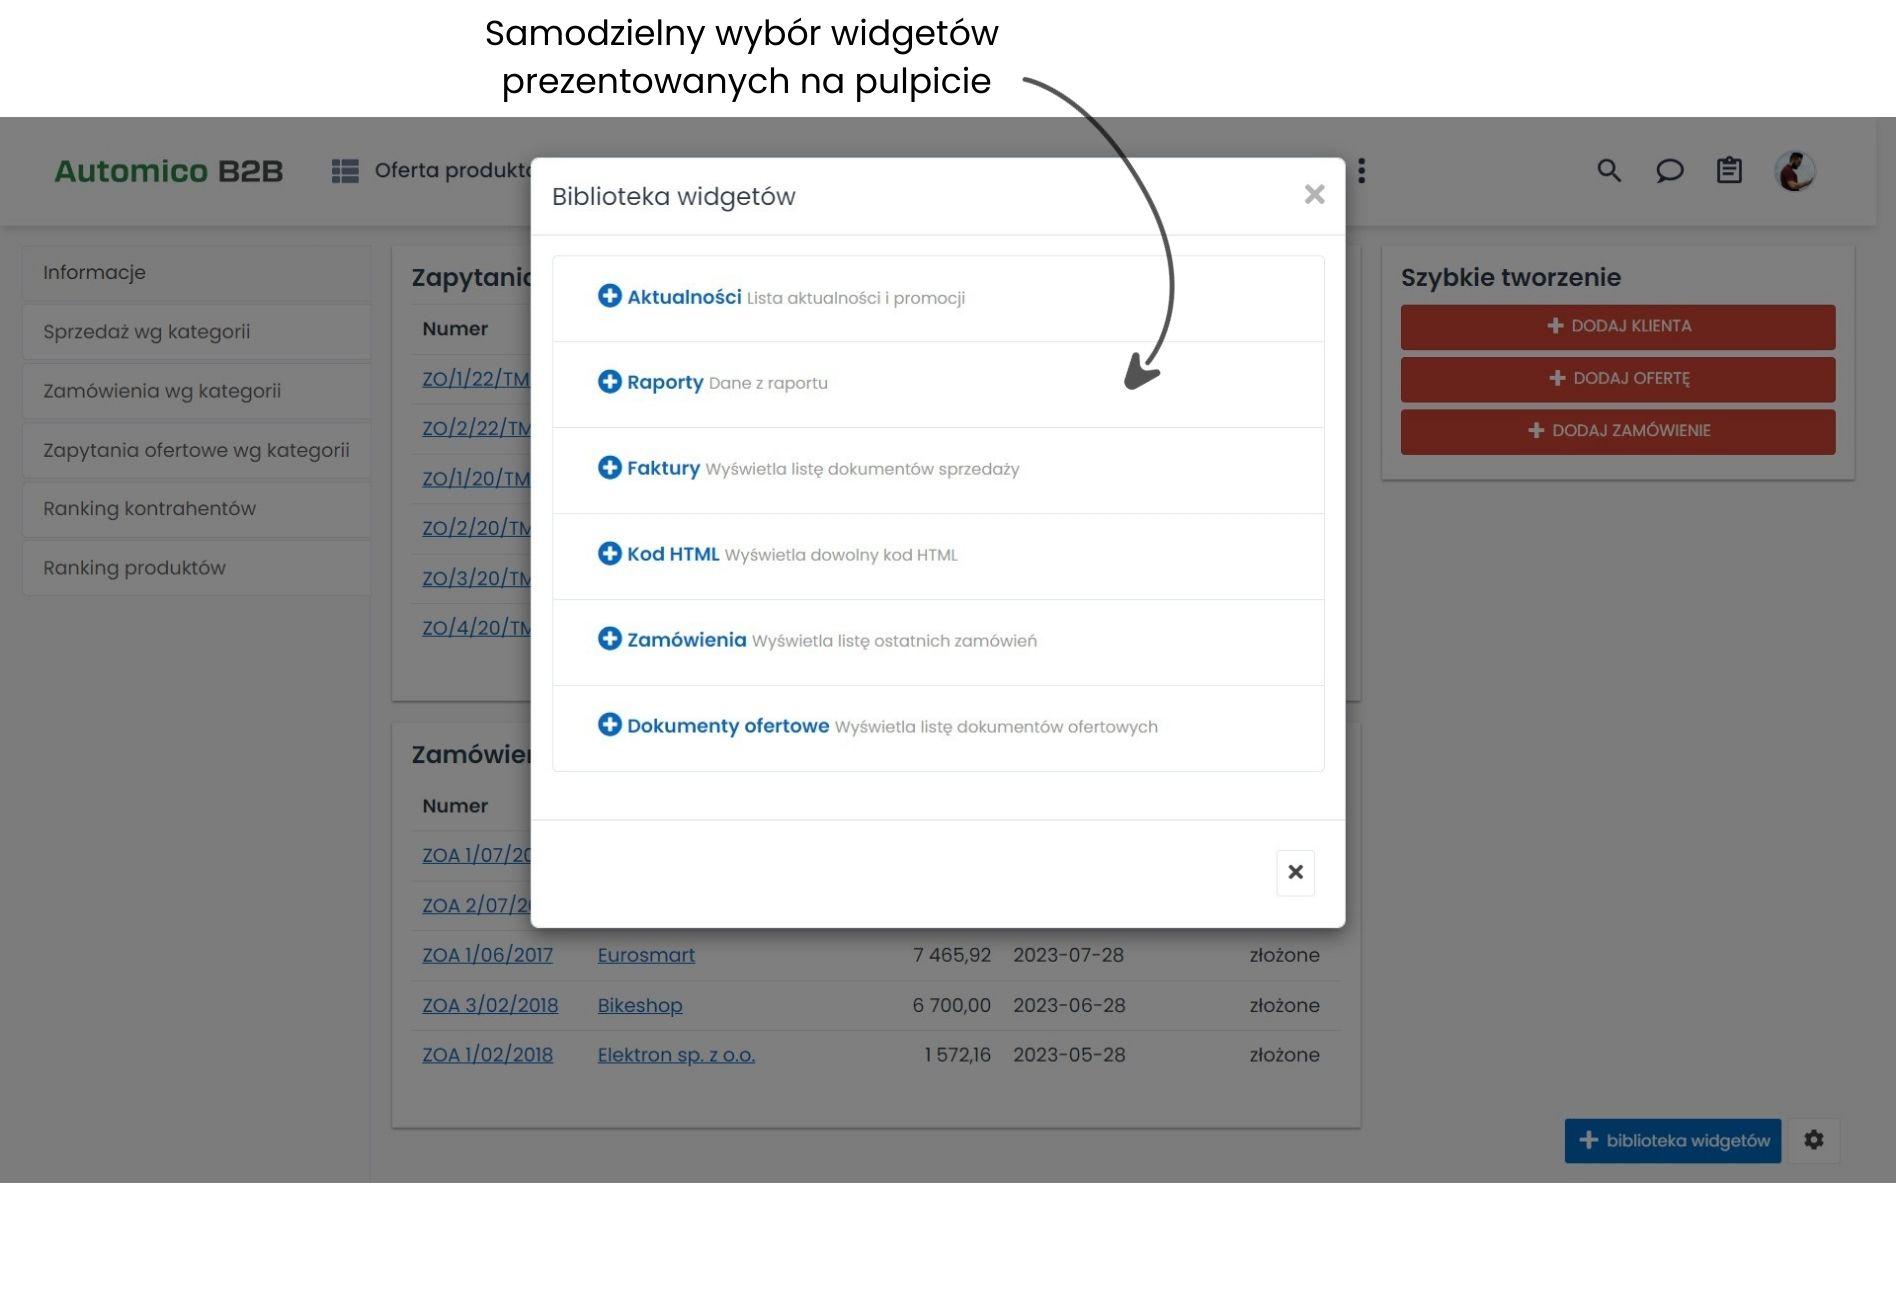Open the clipboard icon in header

click(x=1729, y=171)
